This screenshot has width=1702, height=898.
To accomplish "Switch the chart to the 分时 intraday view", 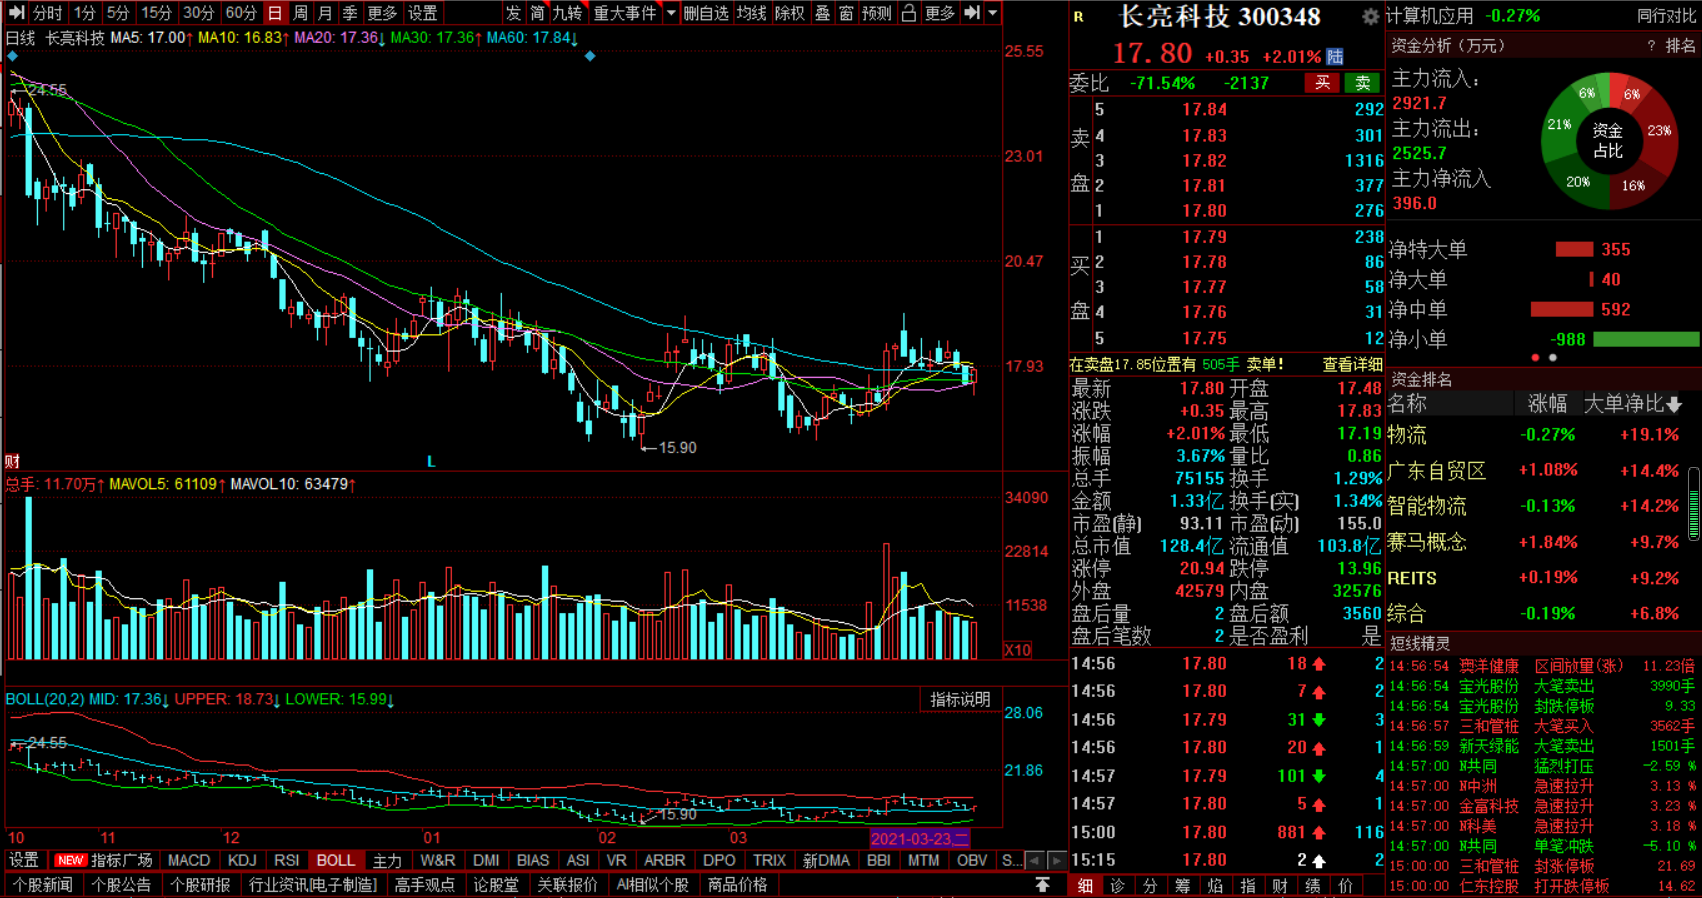I will click(x=47, y=13).
